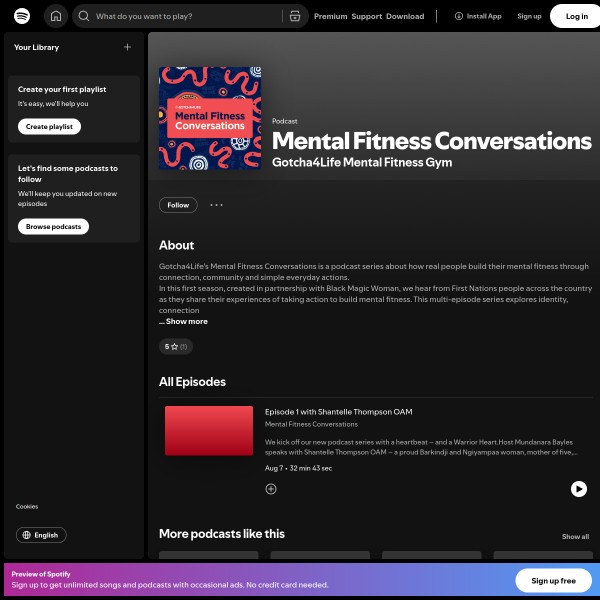Open the three-dot more options menu
Viewport: 600px width, 600px height.
(216, 205)
